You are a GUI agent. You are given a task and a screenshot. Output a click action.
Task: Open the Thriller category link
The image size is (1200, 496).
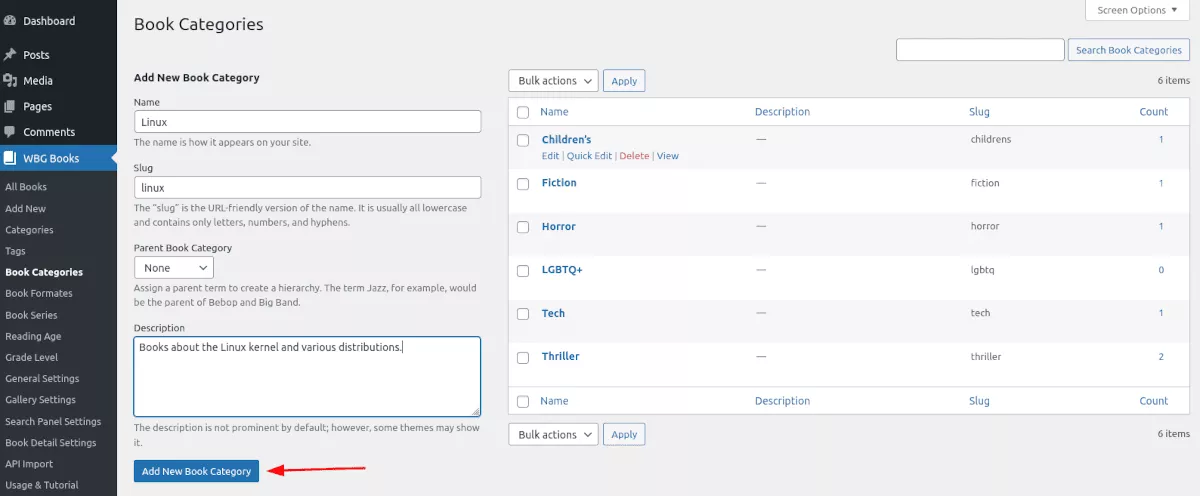[x=560, y=357]
